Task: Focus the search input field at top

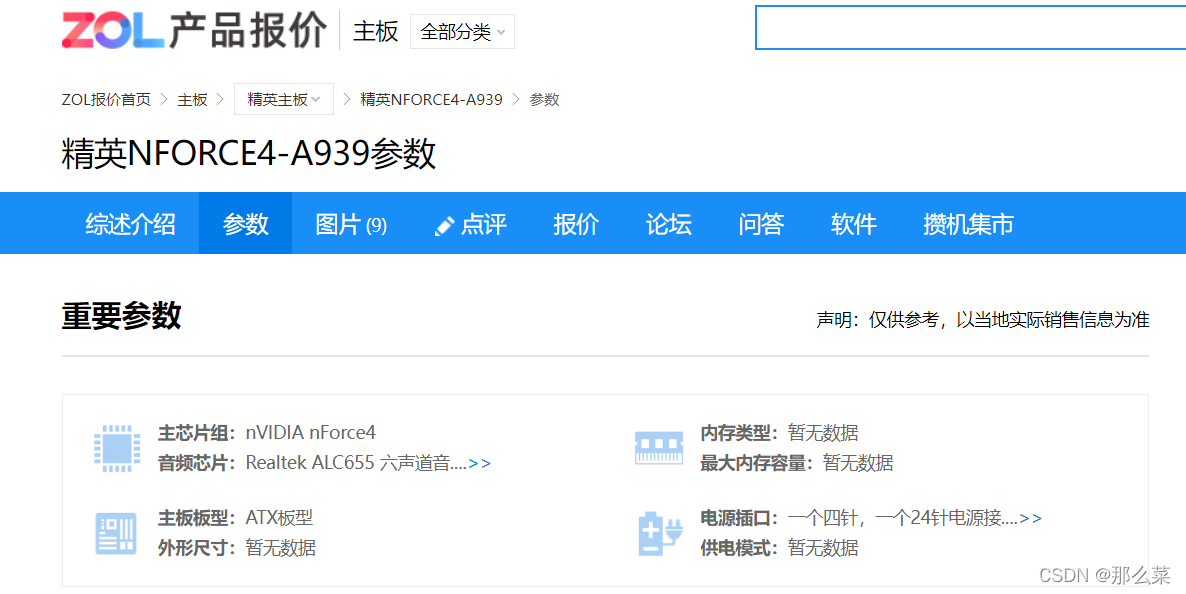Action: (970, 28)
